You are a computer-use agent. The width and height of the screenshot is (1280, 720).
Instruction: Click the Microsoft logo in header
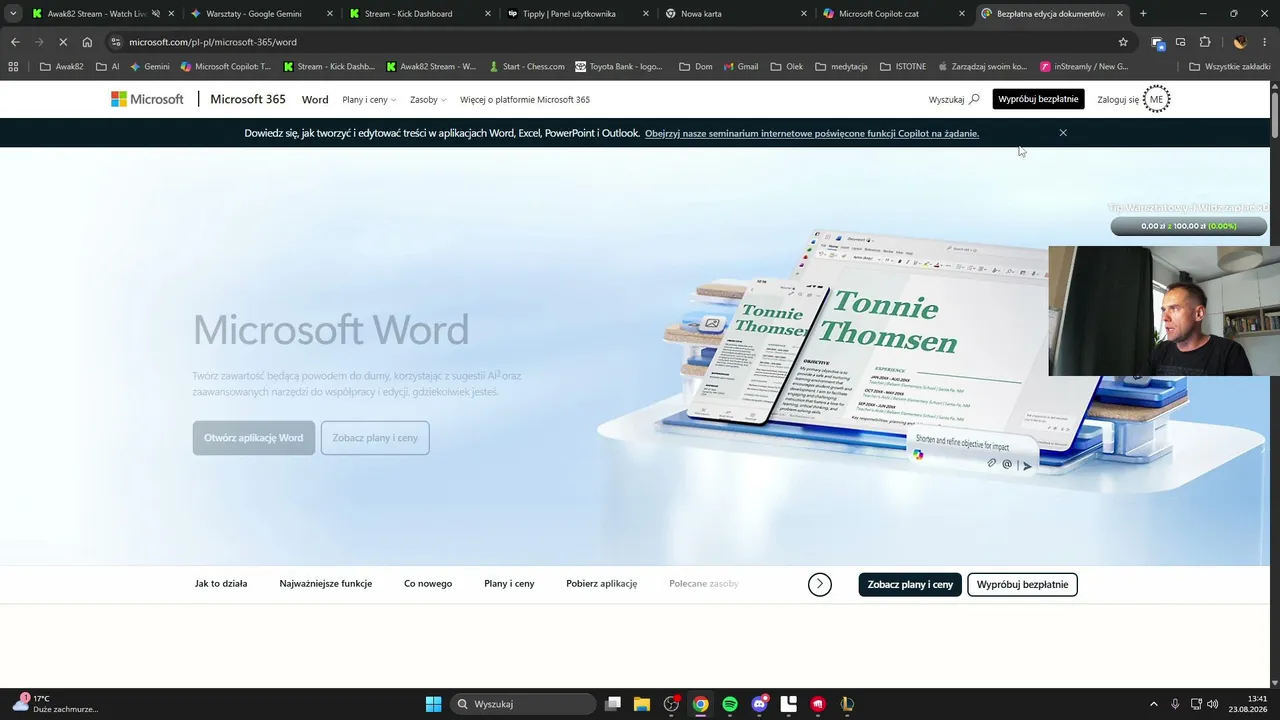[147, 99]
